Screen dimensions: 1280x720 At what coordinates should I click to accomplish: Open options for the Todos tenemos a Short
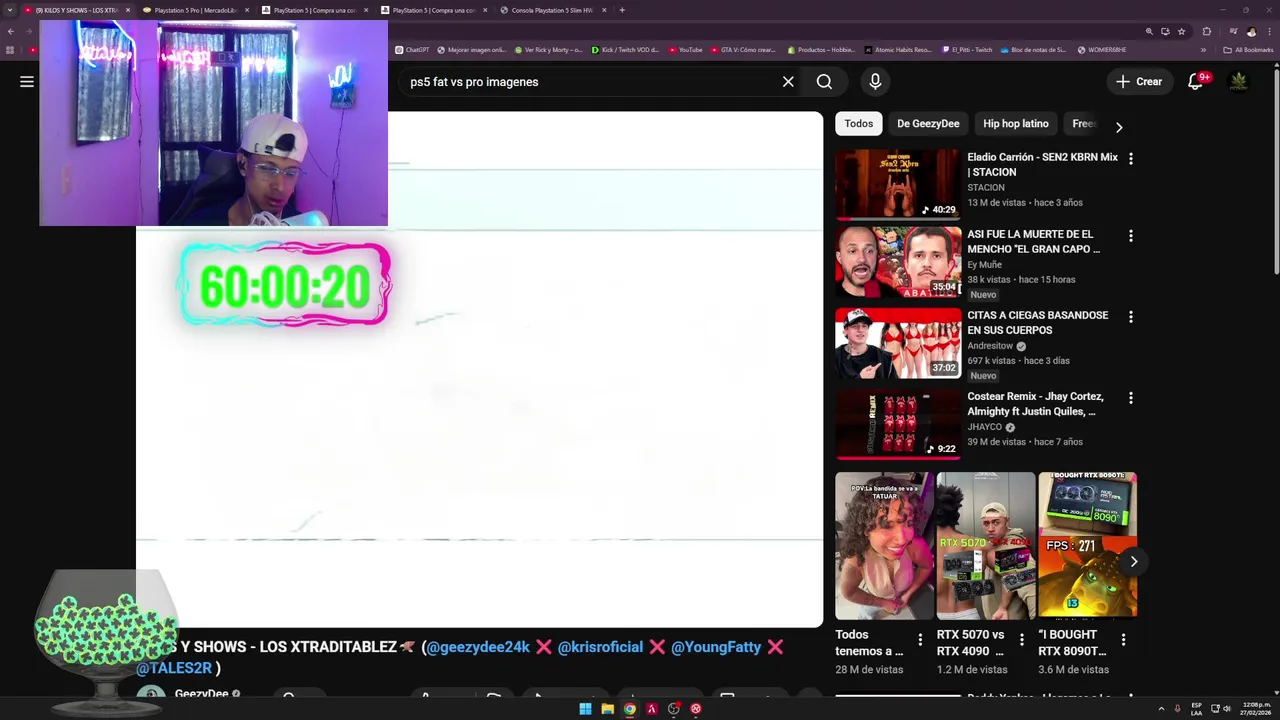pos(920,639)
